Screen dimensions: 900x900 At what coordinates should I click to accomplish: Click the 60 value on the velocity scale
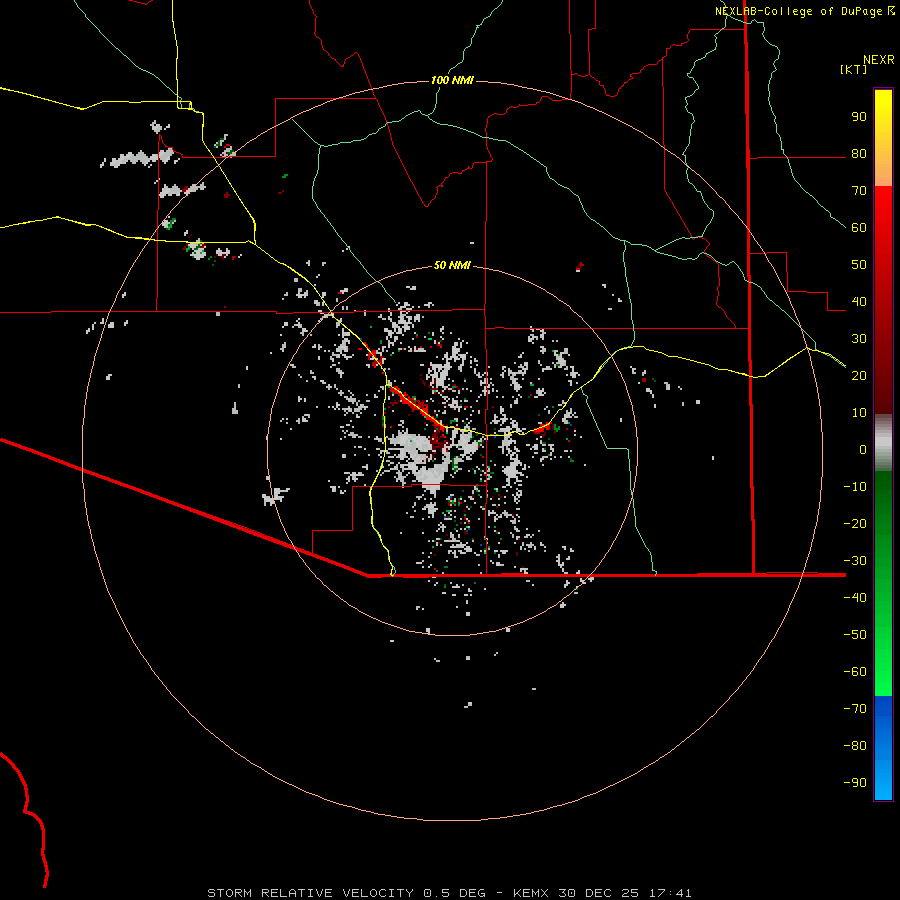(x=859, y=228)
